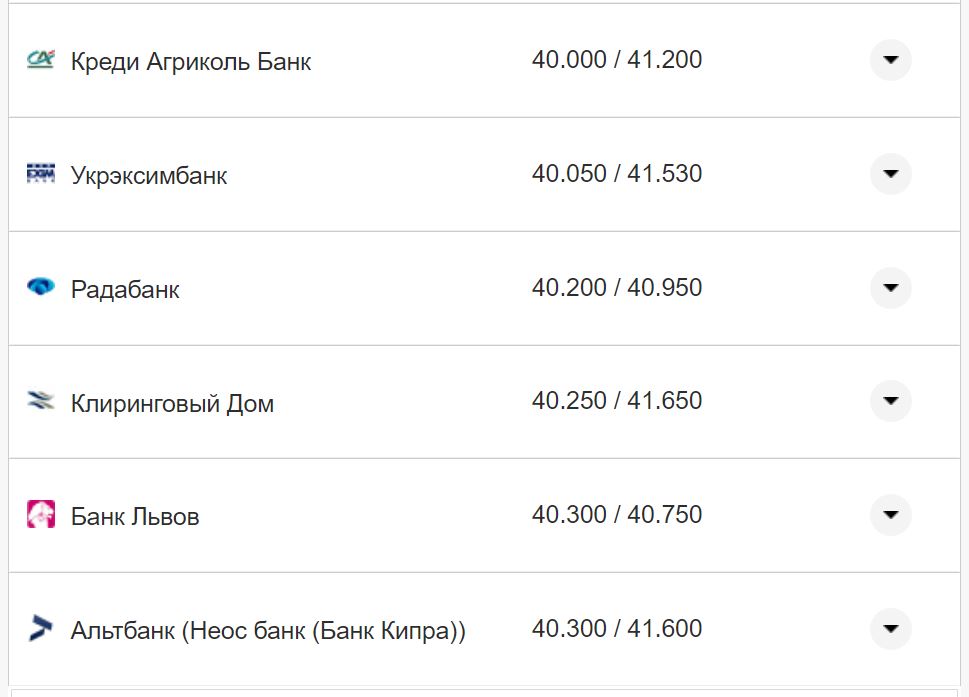This screenshot has width=969, height=697.
Task: Expand the Радабанк rate details
Action: 890,288
